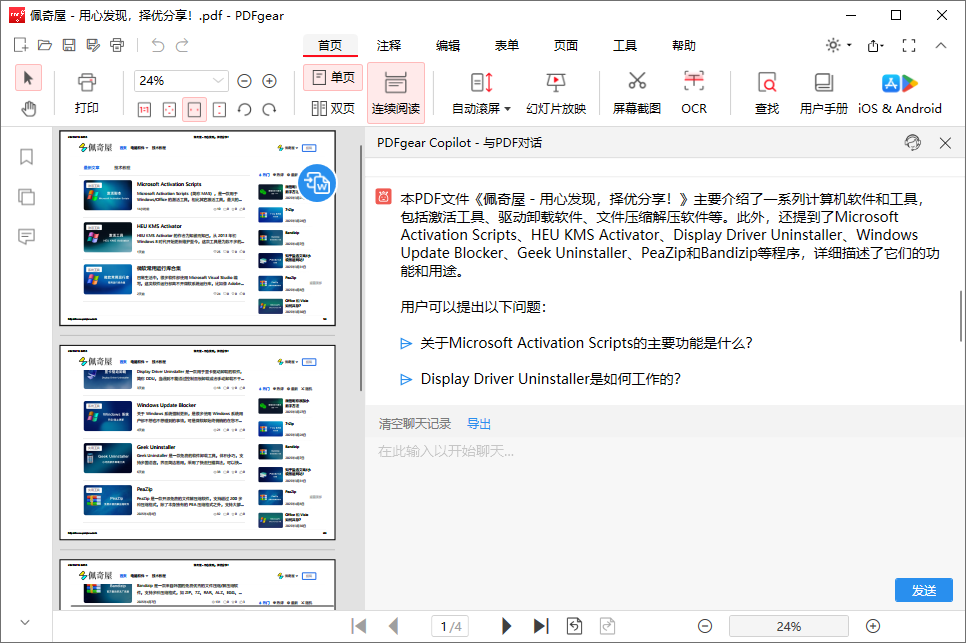
Task: Go to the previous page
Action: coord(394,626)
